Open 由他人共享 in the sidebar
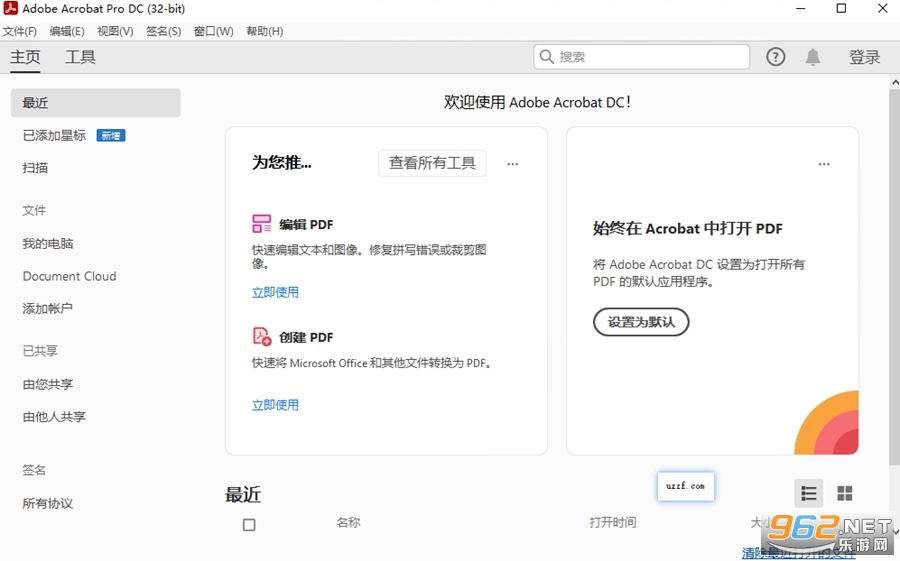This screenshot has height=561, width=900. click(x=54, y=416)
